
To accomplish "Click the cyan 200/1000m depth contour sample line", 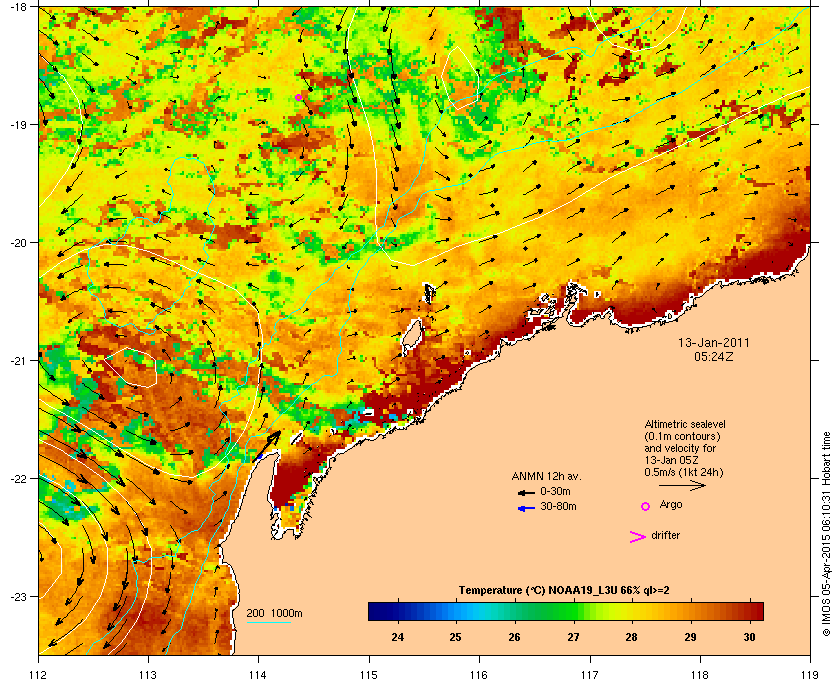I will tap(268, 622).
